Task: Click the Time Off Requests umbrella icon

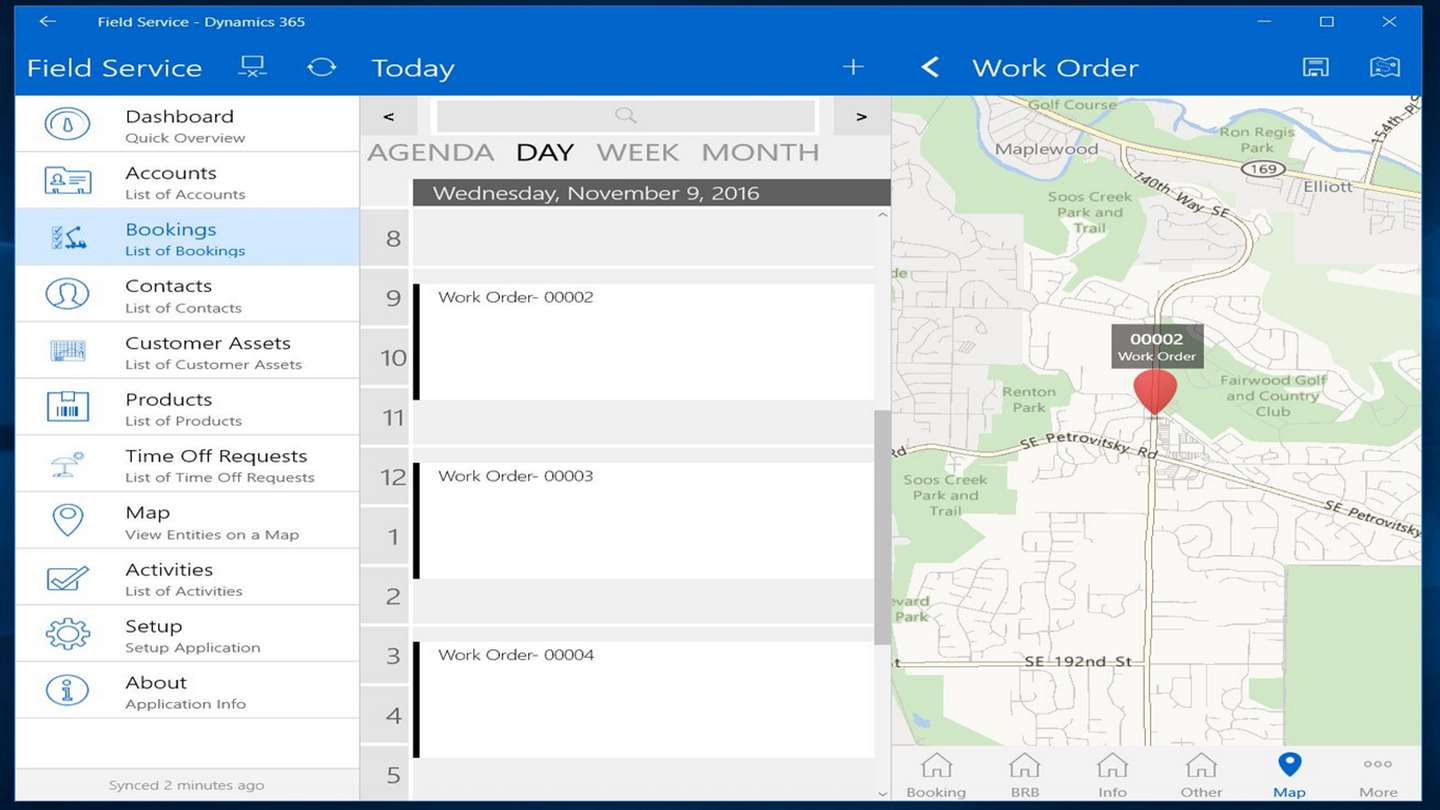Action: (x=68, y=464)
